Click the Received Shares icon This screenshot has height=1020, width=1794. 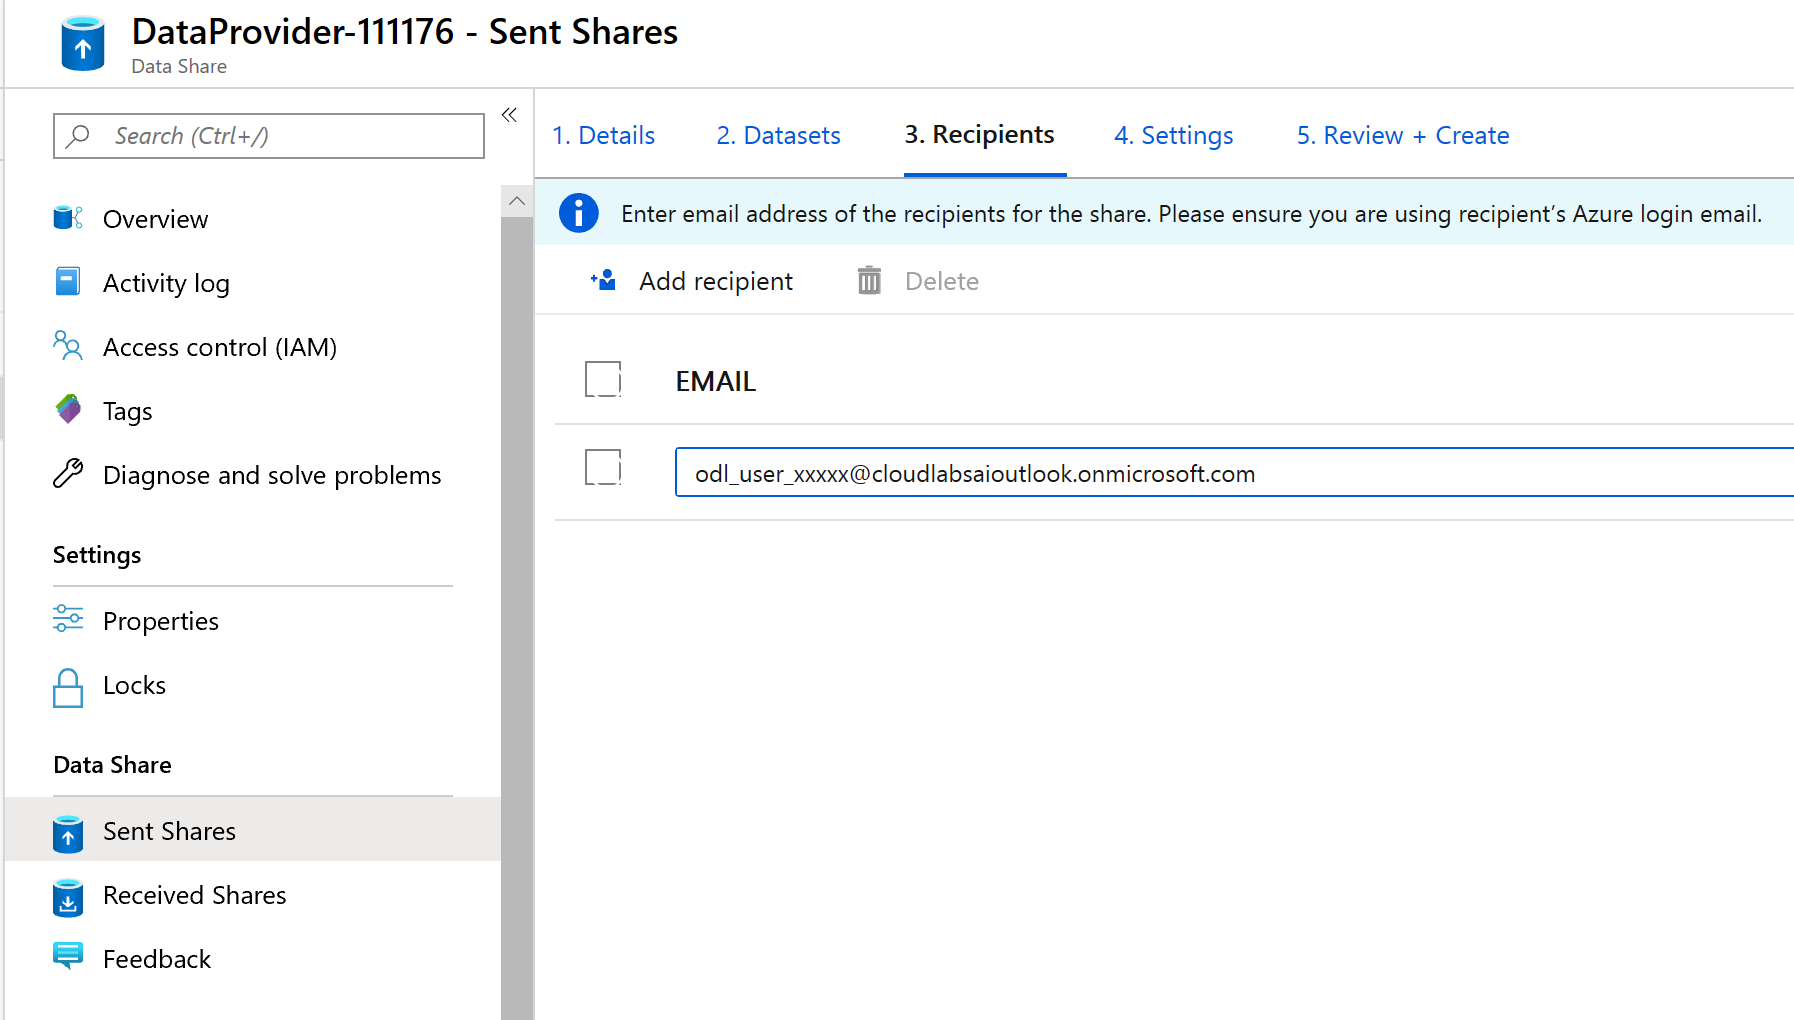tap(68, 898)
